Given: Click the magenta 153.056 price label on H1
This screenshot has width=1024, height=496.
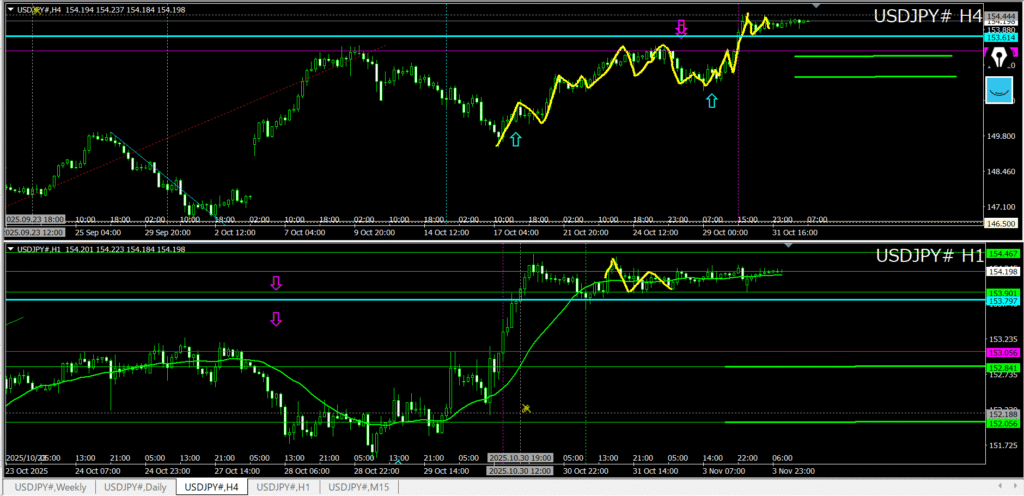Looking at the screenshot, I should (x=1001, y=353).
